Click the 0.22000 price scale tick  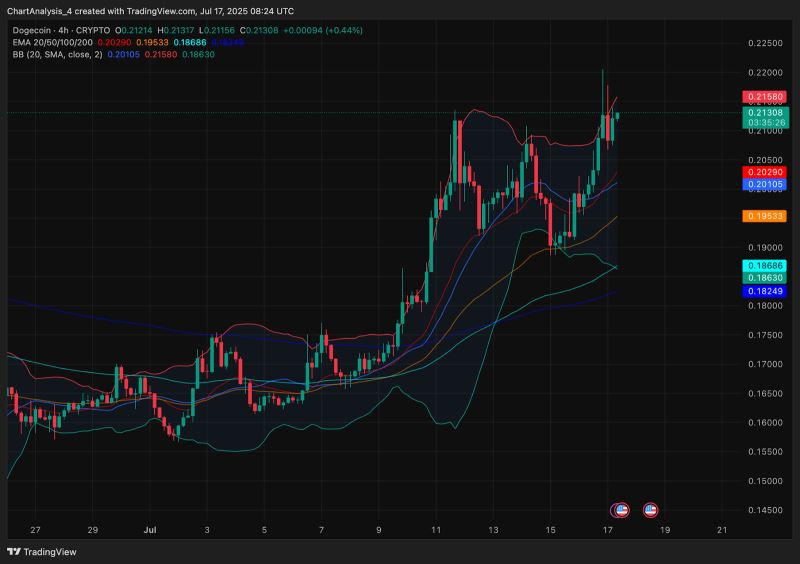765,72
